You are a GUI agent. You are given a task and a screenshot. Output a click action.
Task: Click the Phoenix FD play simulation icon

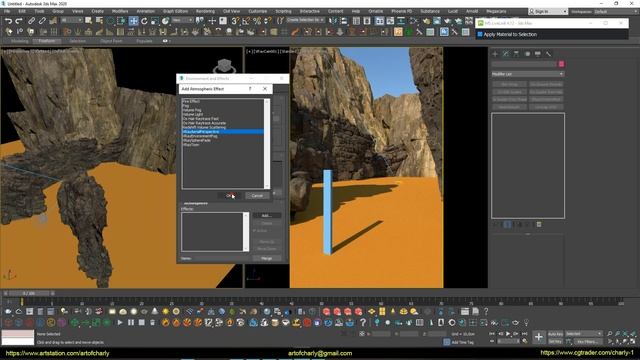[x=120, y=322]
